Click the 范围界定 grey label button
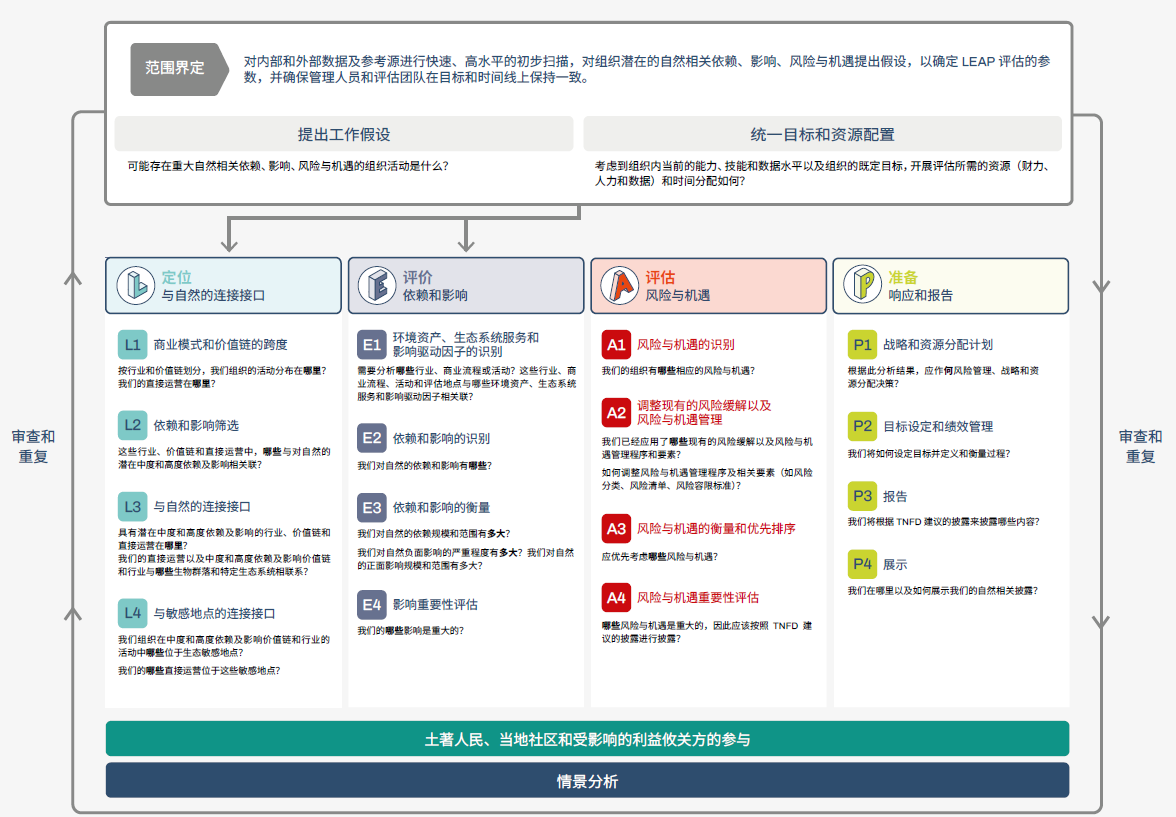 pyautogui.click(x=175, y=69)
